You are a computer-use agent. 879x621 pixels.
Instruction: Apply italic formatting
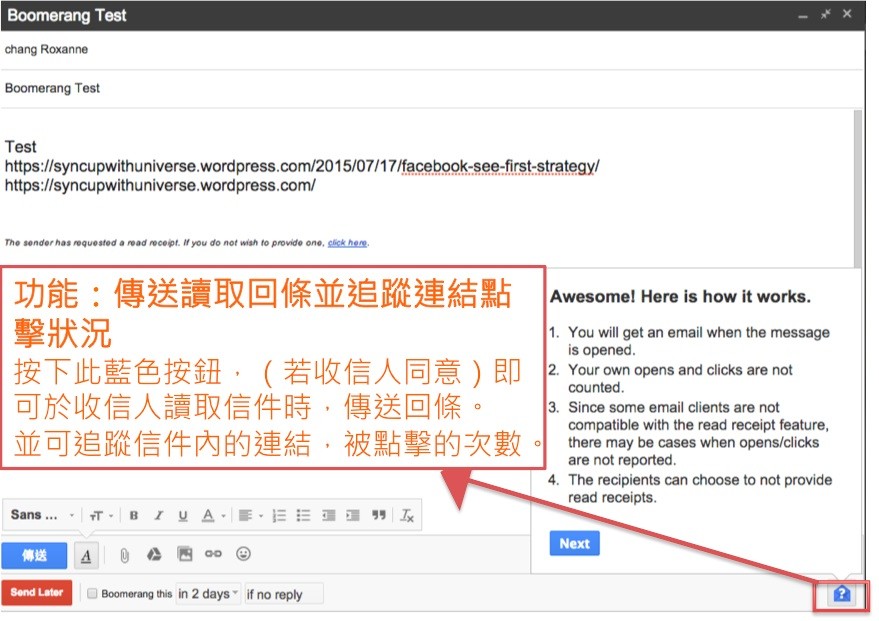coord(158,516)
